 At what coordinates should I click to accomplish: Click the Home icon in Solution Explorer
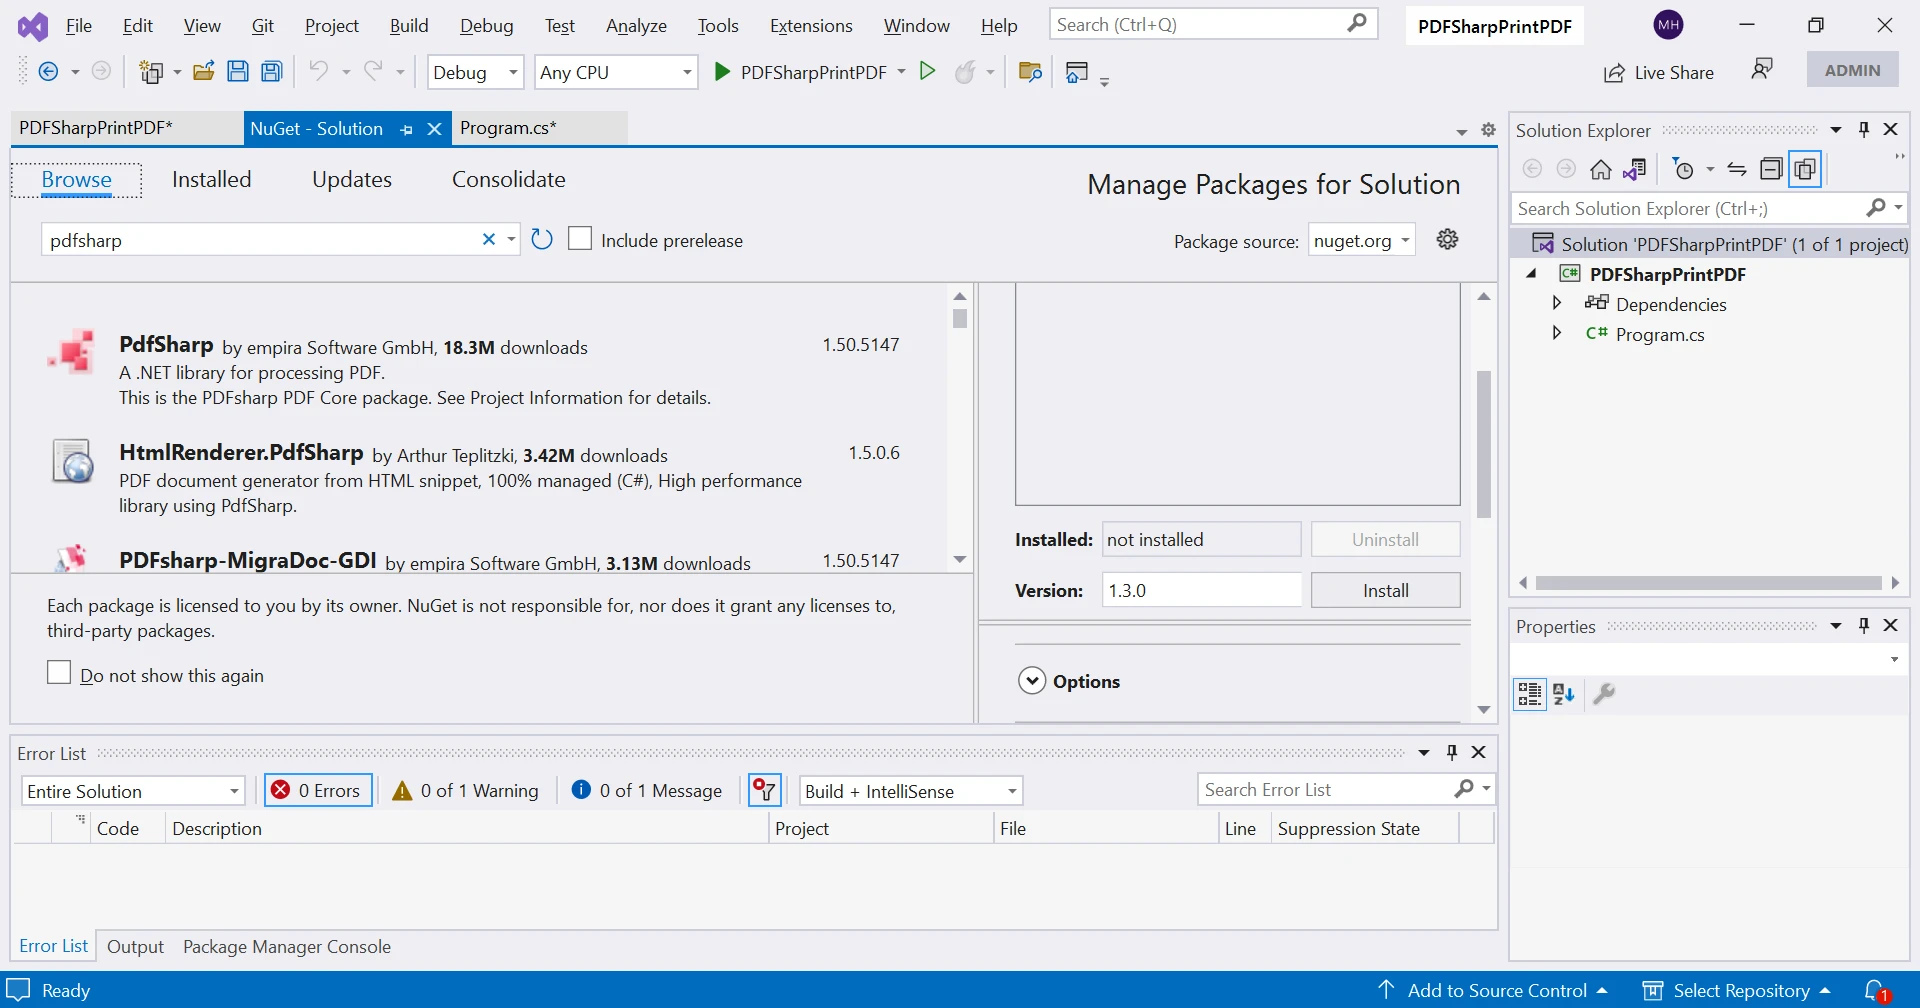1601,169
